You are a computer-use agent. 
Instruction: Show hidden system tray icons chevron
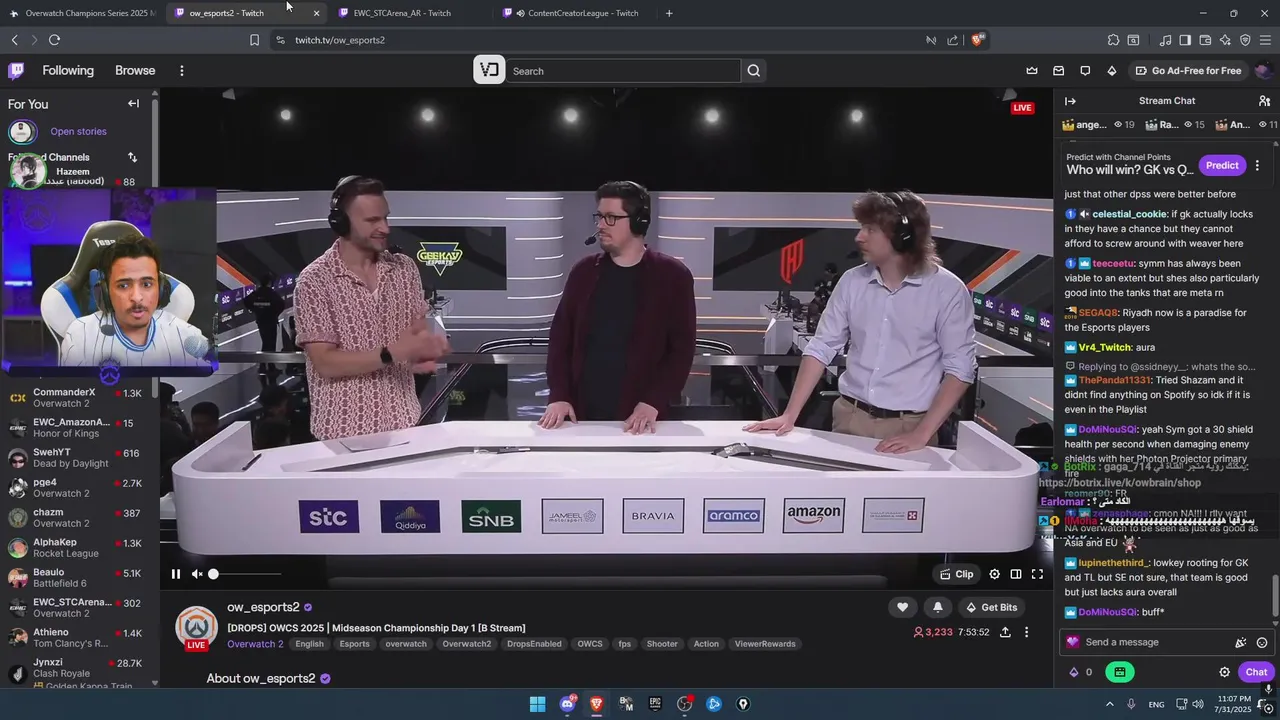[x=1110, y=704]
